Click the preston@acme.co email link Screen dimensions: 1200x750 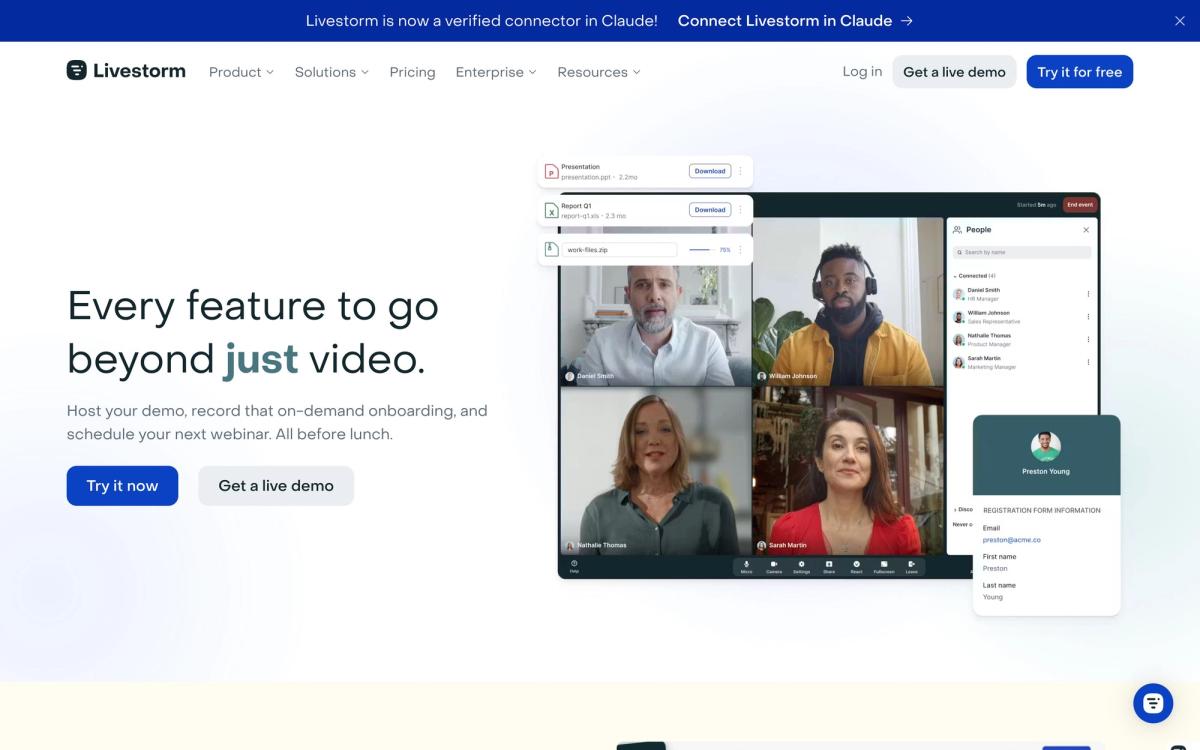[1011, 540]
